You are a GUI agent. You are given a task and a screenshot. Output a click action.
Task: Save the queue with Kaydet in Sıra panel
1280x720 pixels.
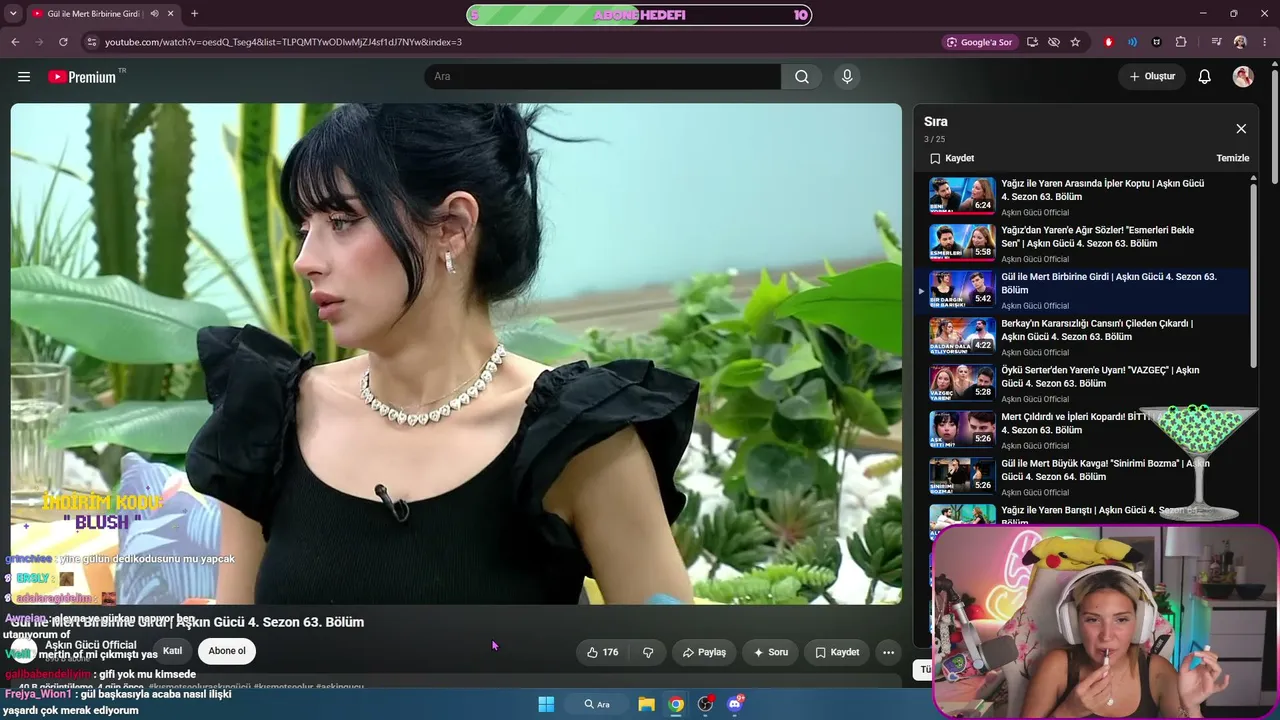952,158
